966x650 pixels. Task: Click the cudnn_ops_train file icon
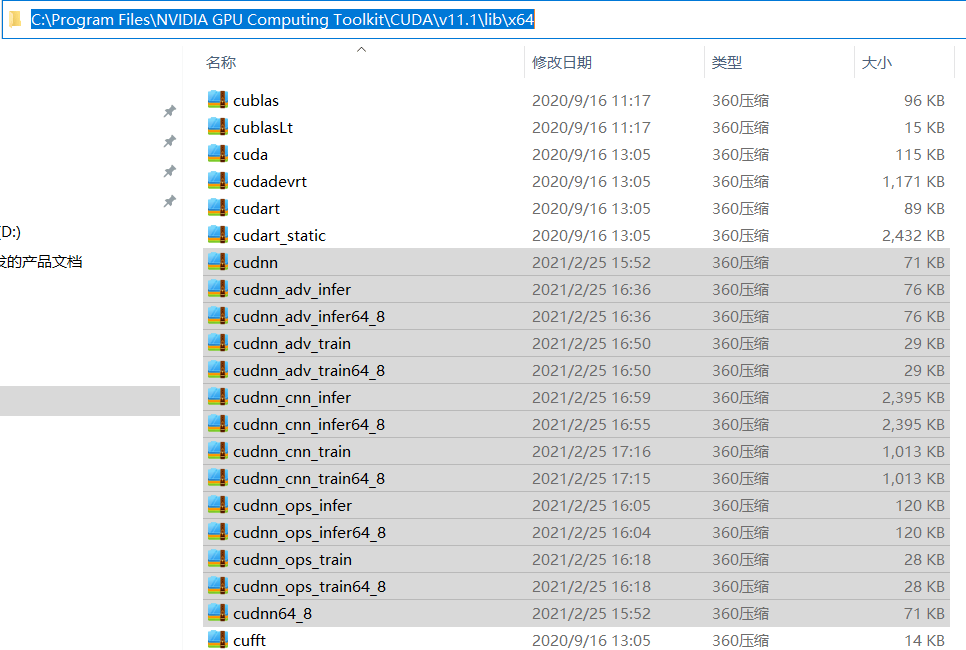pos(218,559)
